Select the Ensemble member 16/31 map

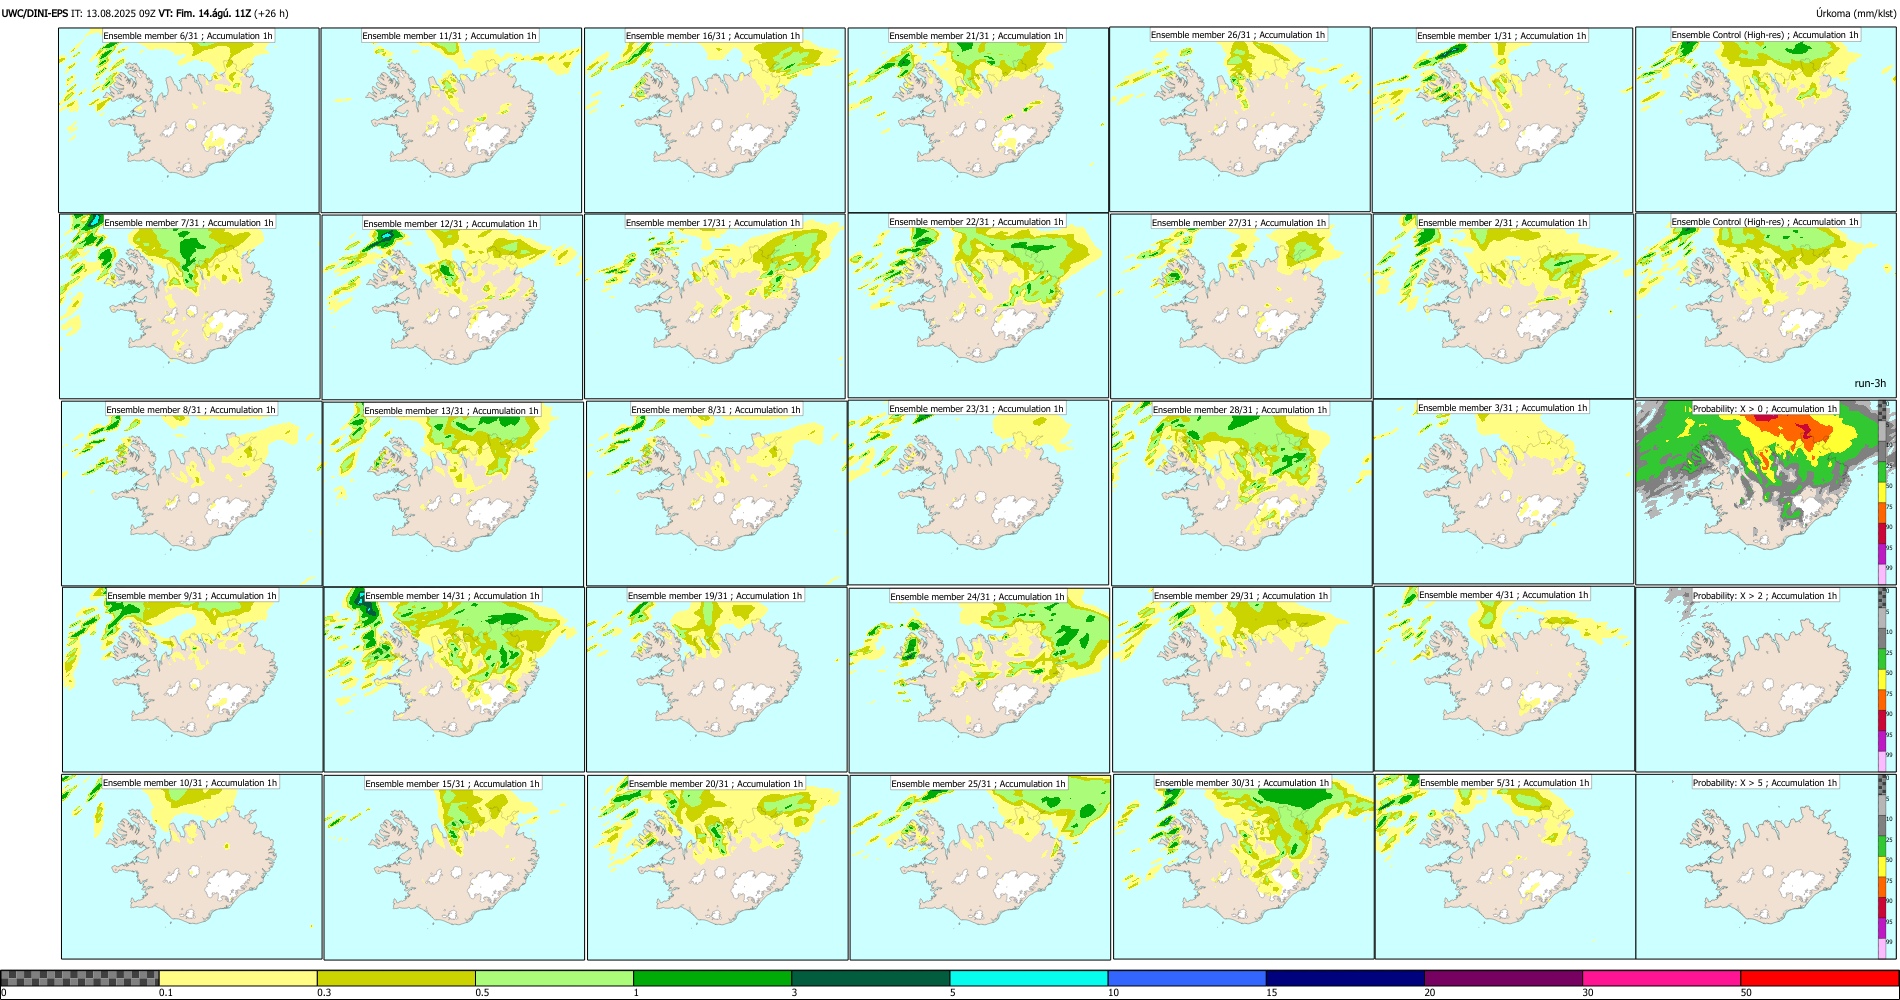715,120
